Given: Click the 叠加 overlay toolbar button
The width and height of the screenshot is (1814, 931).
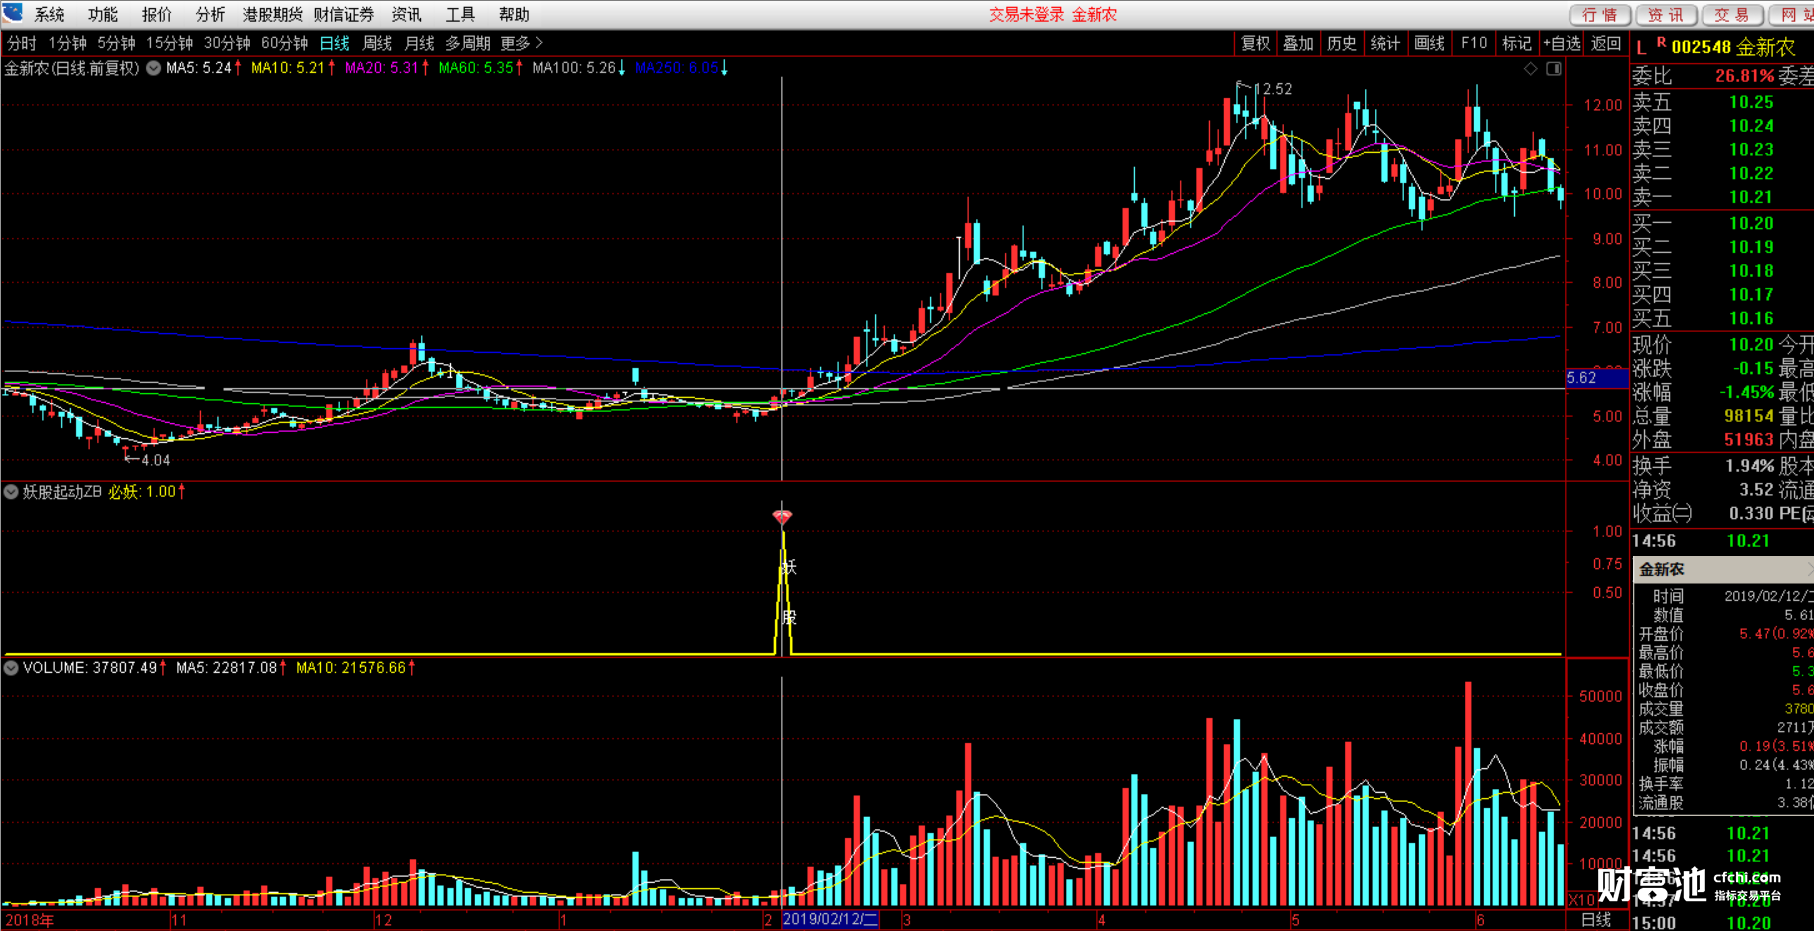Looking at the screenshot, I should (1298, 43).
